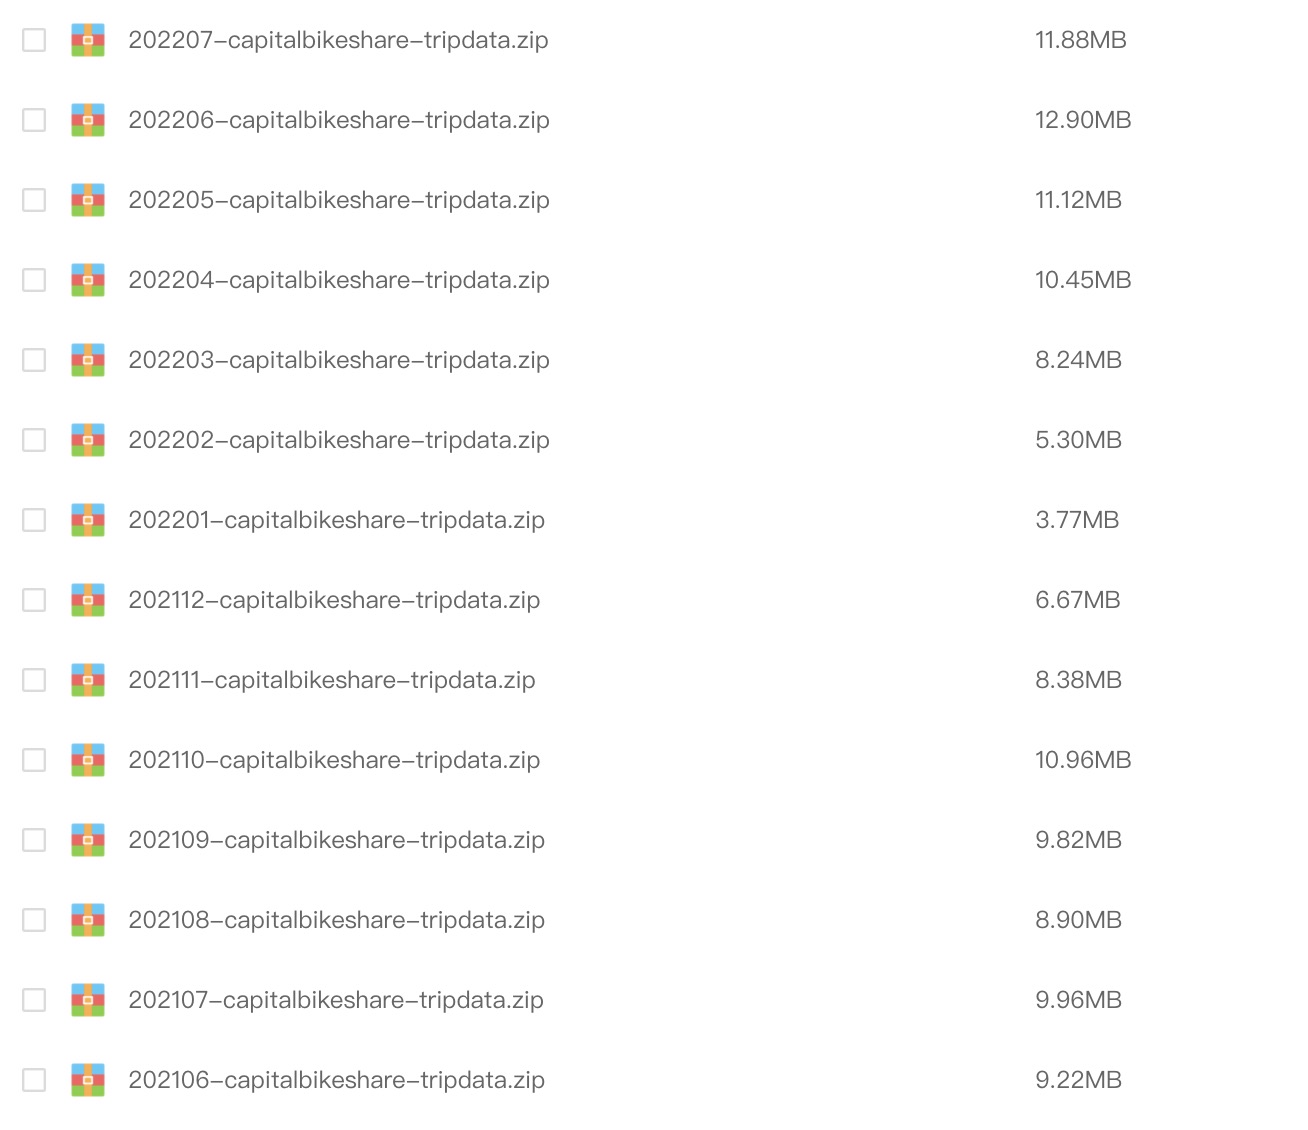Click zip icon for 202111-capitalbikeshare-tripdata.zip
This screenshot has width=1308, height=1130.
[88, 680]
